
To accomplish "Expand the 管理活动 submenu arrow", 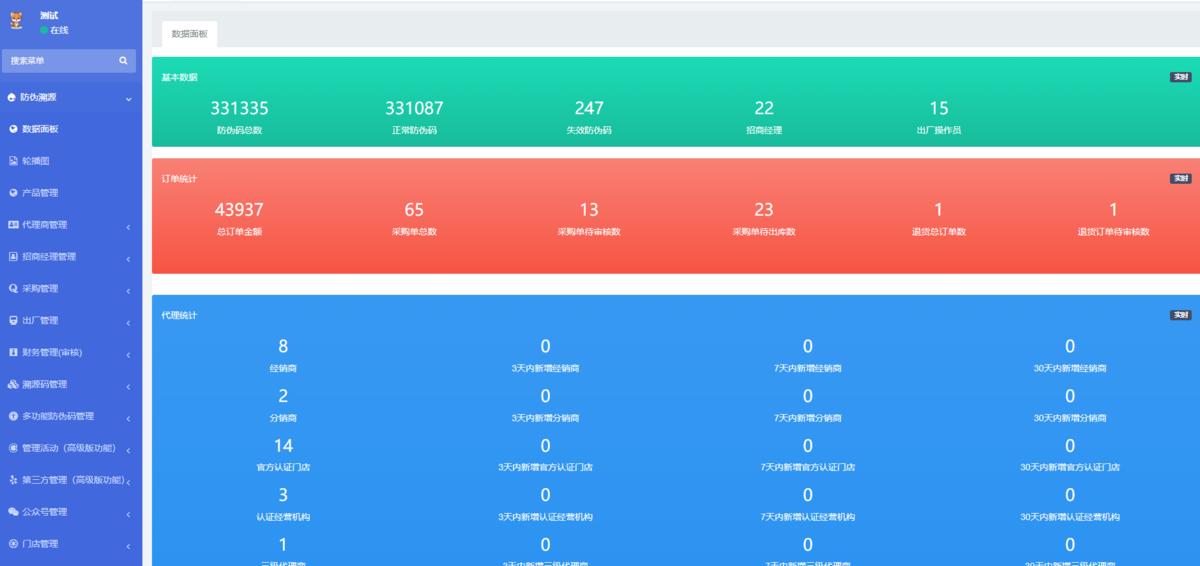I will (x=128, y=450).
